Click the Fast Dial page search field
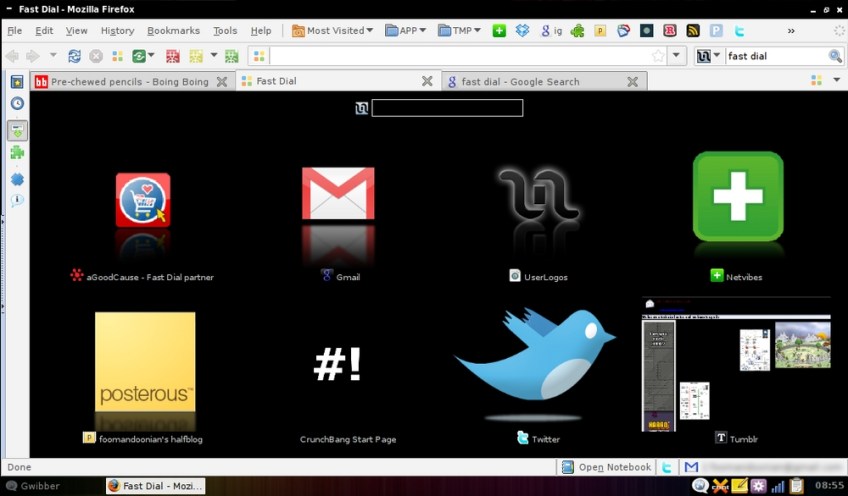848x496 pixels. tap(447, 108)
